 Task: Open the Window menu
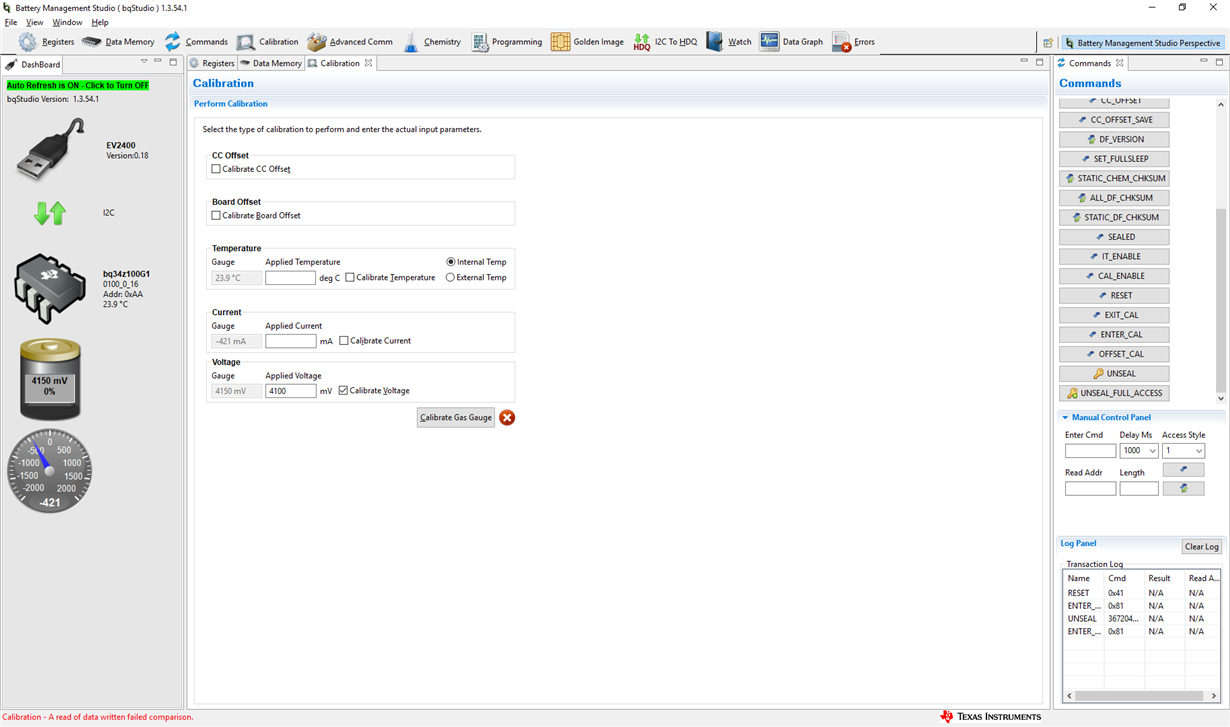[x=67, y=22]
